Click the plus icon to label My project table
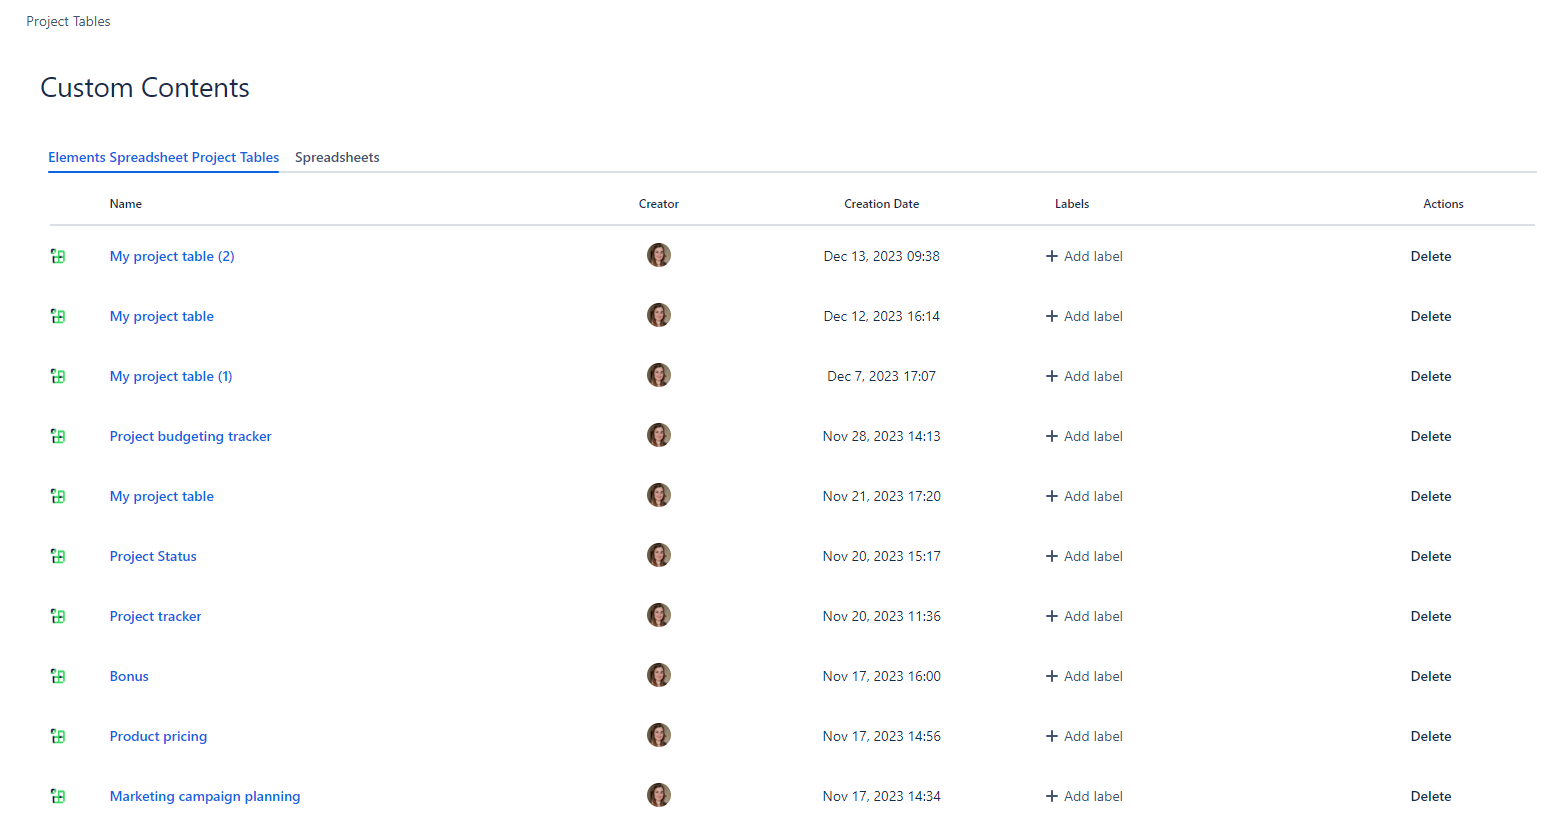Screen dimensions: 1563x831 coord(1049,315)
